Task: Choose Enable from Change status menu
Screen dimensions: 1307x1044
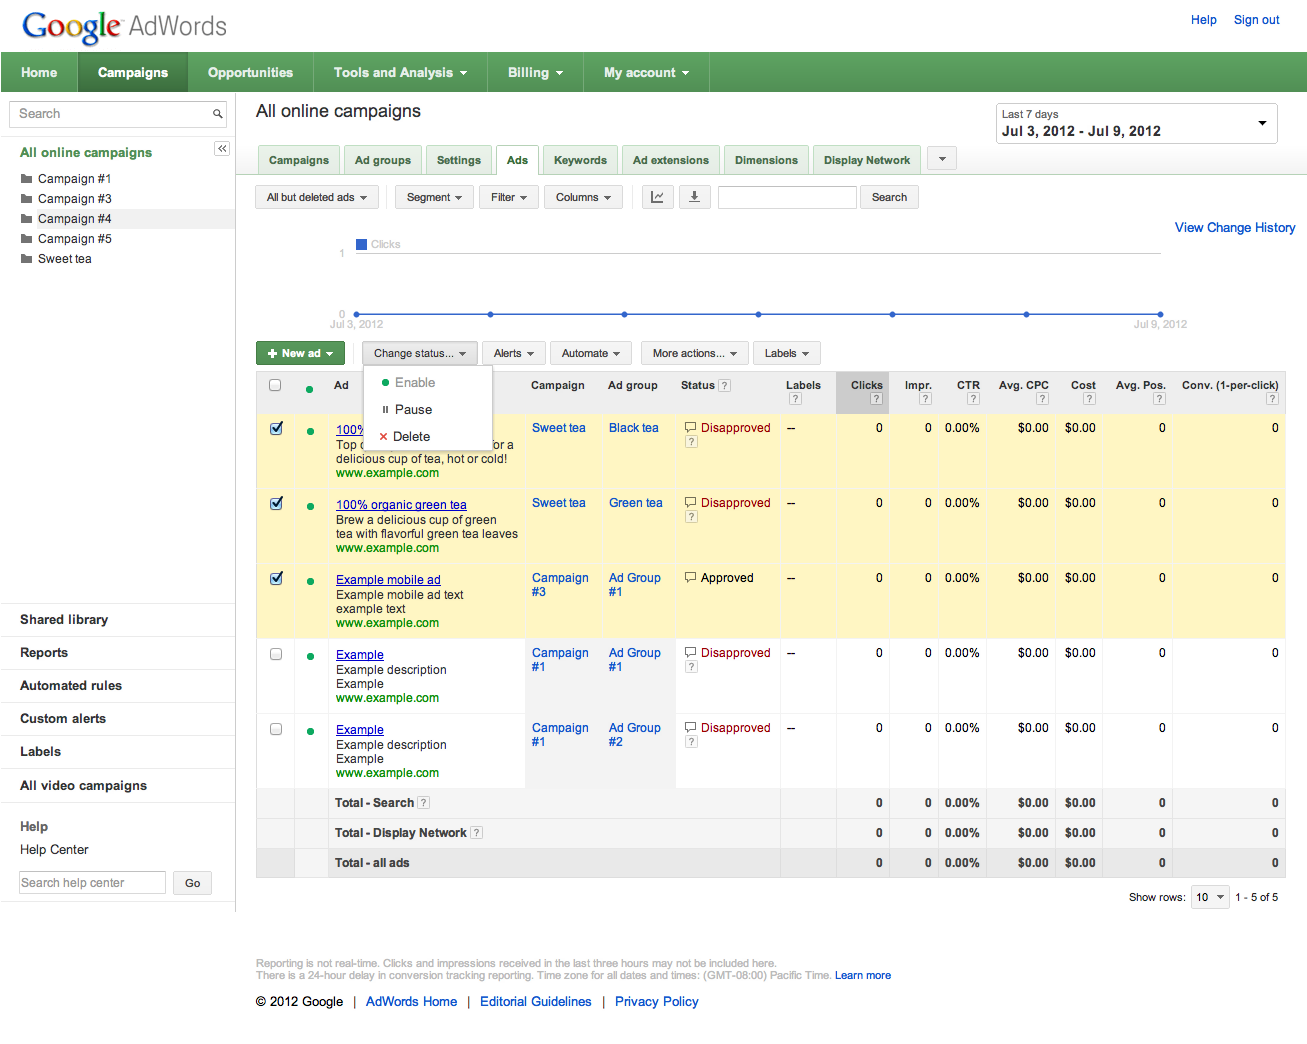Action: tap(428, 383)
